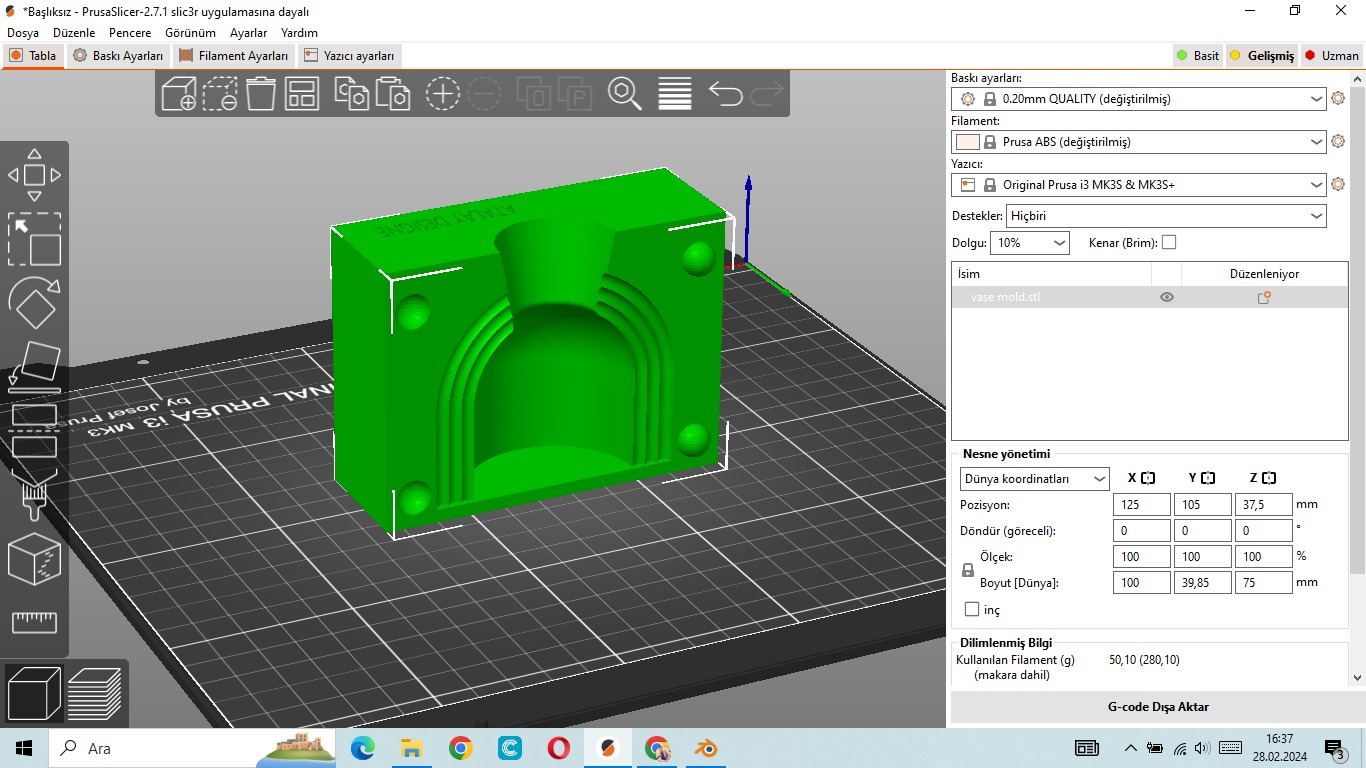Select the Move tool in left toolbar
1366x768 pixels.
[x=34, y=175]
